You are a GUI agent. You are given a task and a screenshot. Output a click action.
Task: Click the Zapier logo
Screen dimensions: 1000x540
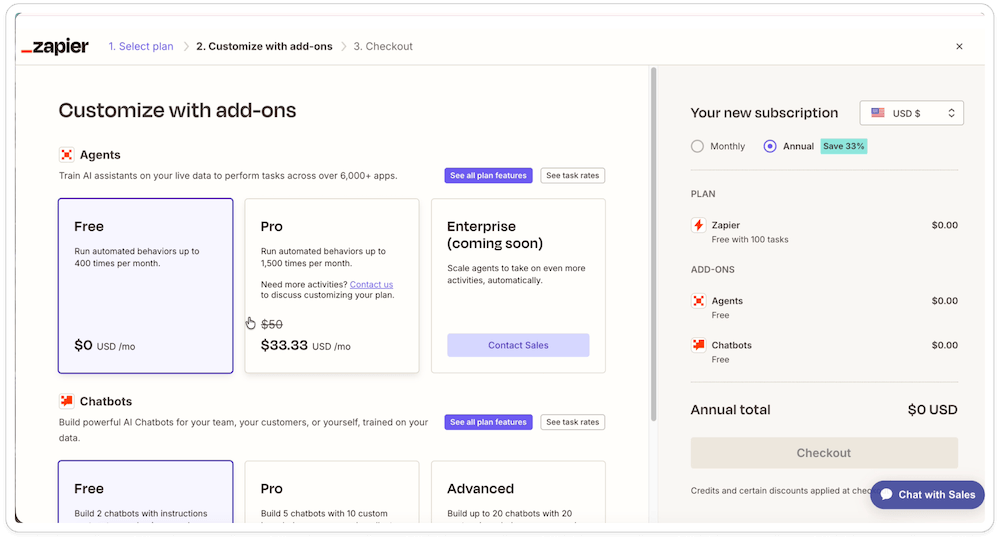pos(55,47)
